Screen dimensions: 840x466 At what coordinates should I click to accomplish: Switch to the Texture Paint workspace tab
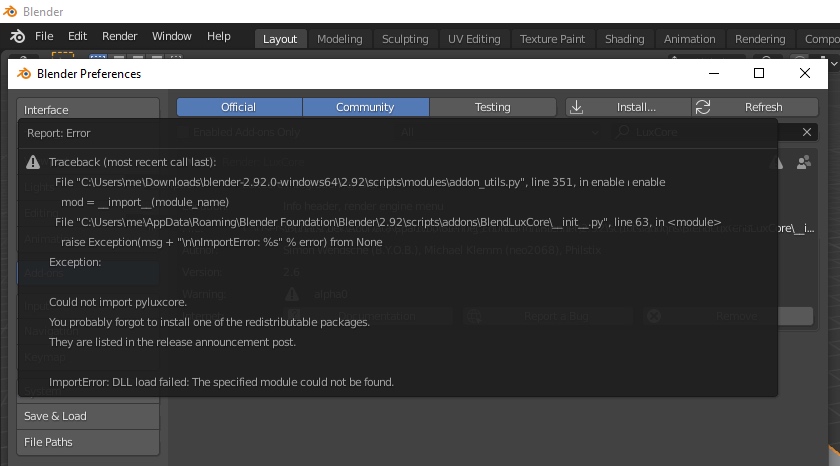click(552, 39)
